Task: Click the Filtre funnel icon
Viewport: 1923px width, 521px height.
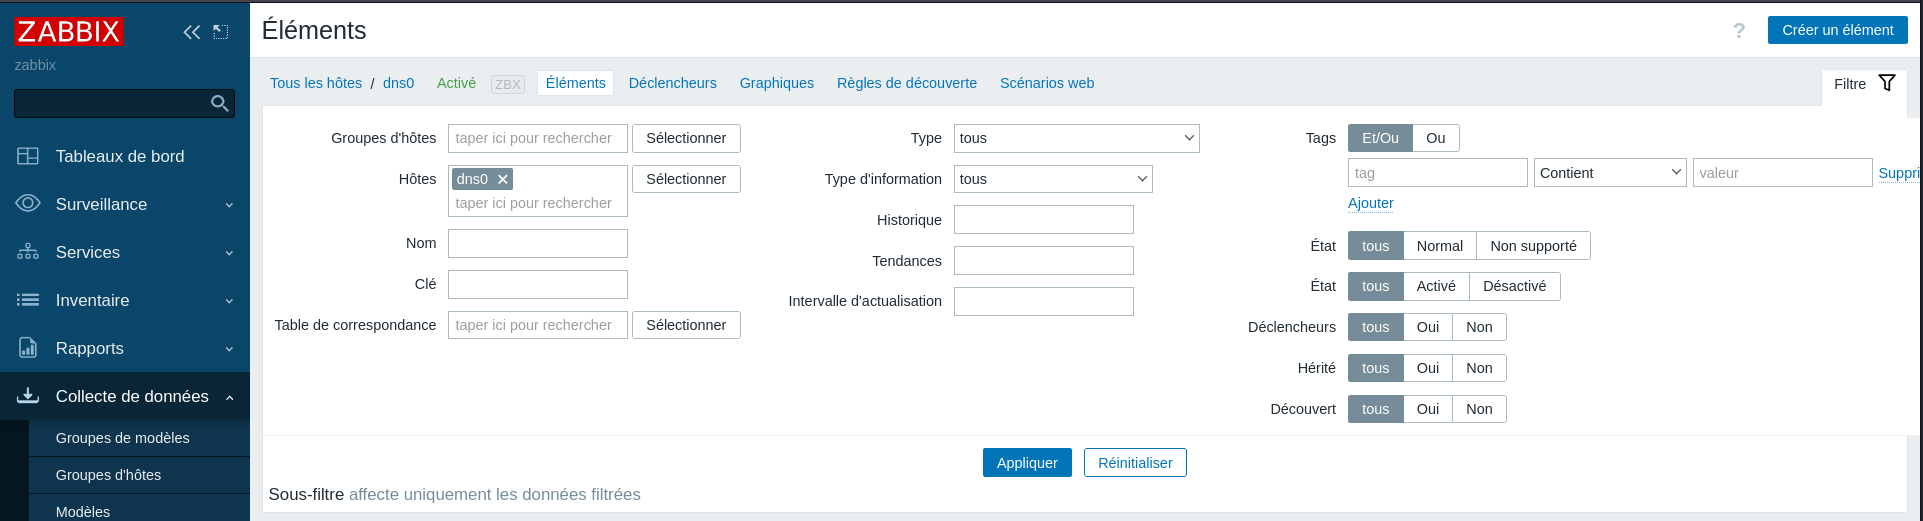Action: point(1887,83)
